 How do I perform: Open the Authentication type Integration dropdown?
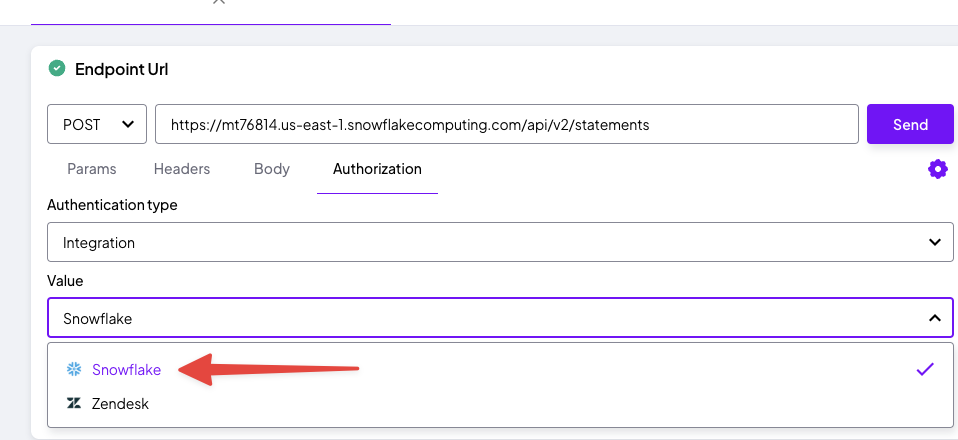(x=500, y=242)
